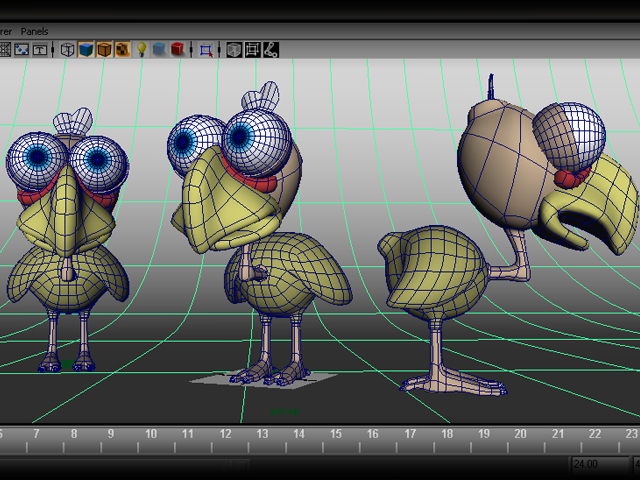This screenshot has width=640, height=480.
Task: Jump to frame 8 on the timeline
Action: (x=74, y=434)
